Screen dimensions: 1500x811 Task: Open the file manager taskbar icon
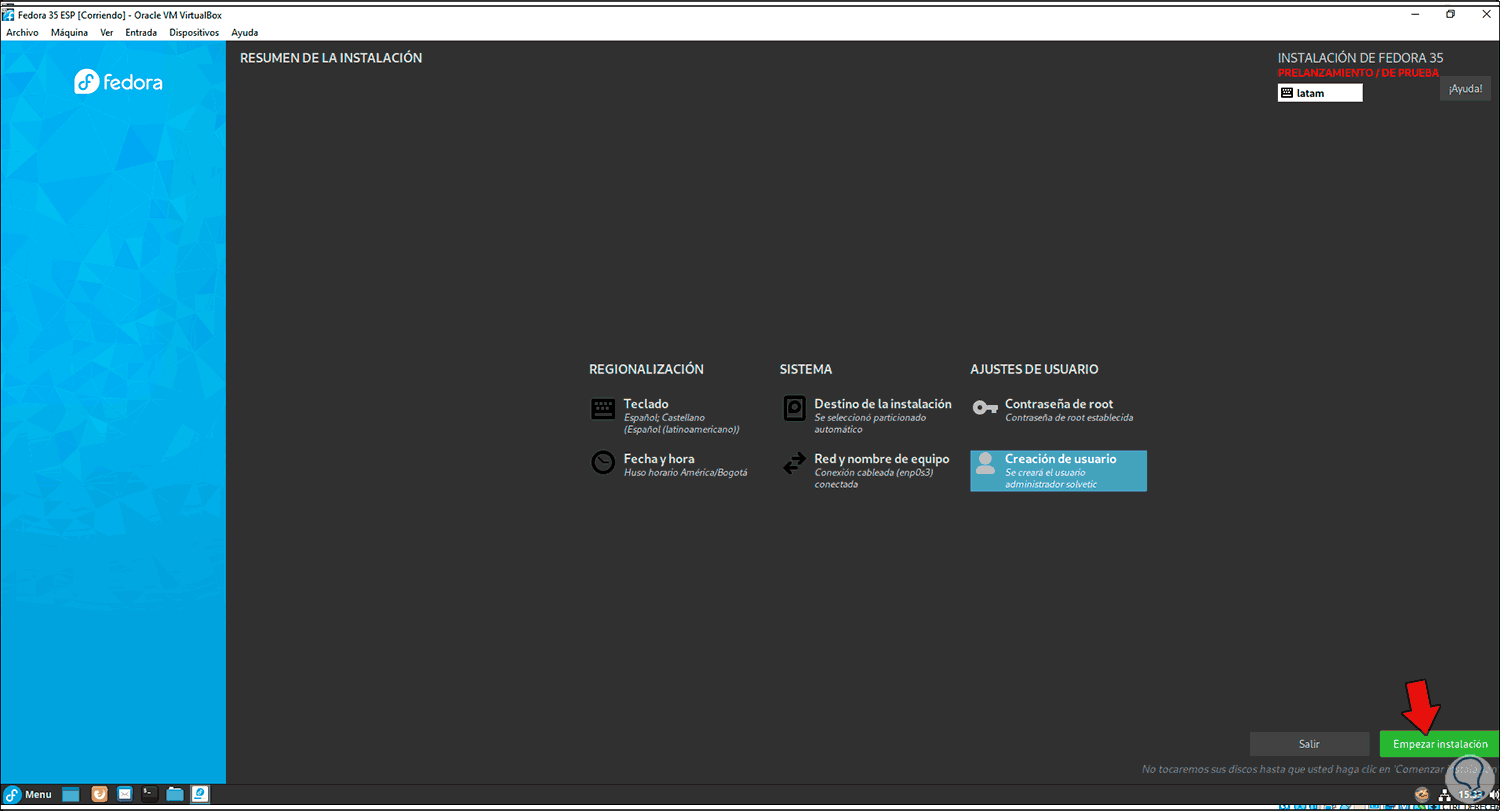point(175,794)
